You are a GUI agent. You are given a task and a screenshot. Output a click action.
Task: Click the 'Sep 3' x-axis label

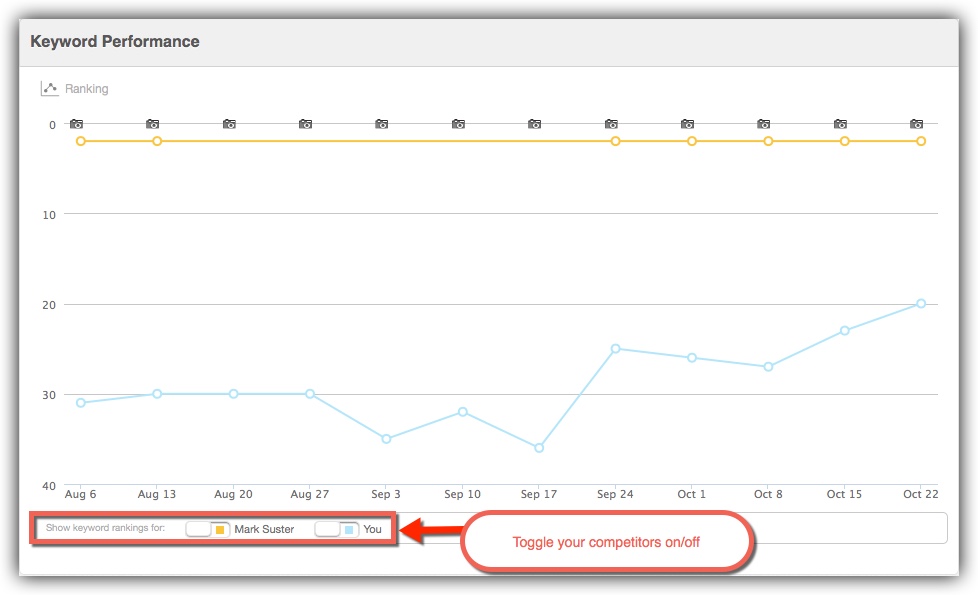386,494
